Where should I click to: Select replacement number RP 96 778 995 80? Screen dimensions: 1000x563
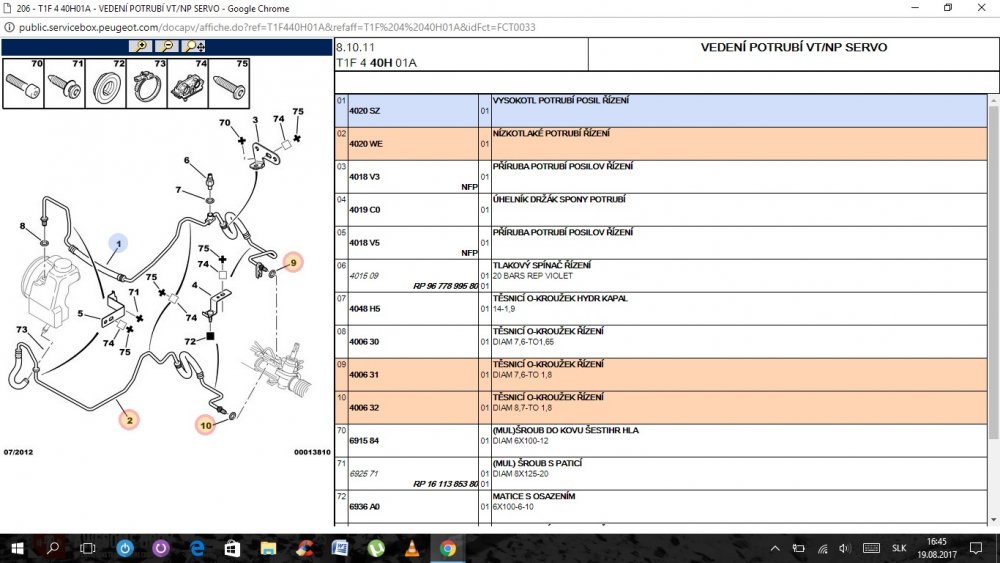[445, 286]
